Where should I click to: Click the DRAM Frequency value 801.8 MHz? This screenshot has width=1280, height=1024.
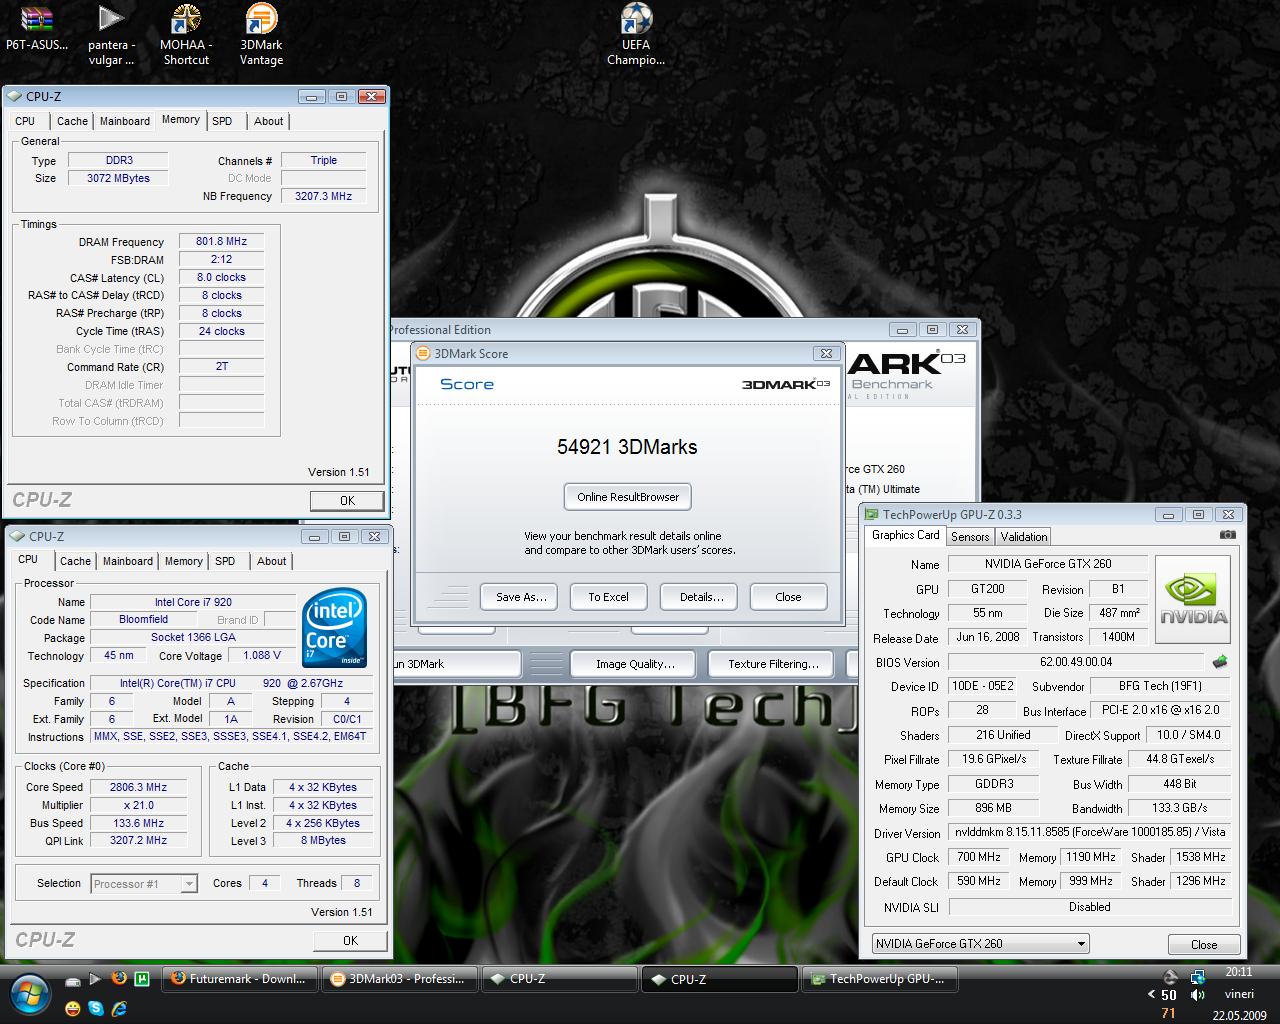[221, 241]
